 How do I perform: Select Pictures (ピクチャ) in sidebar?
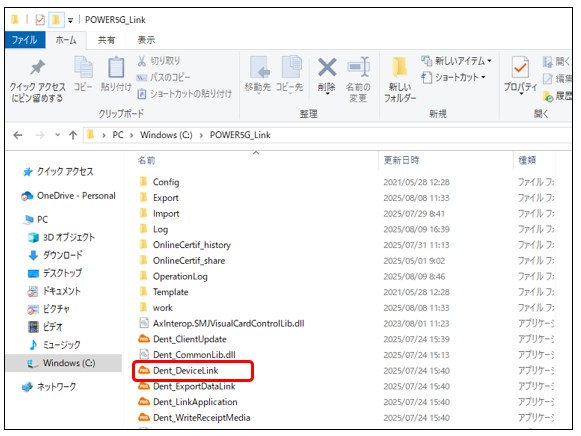click(x=49, y=309)
